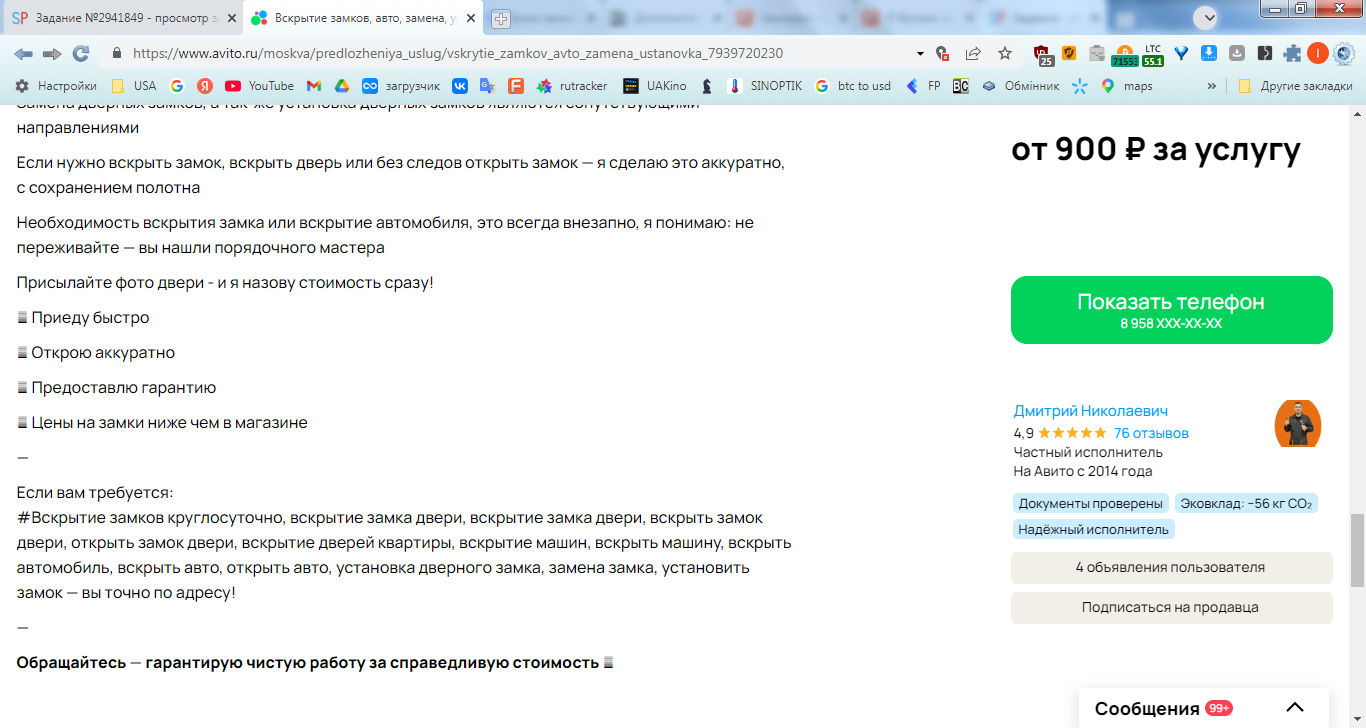Viewport: 1366px width, 728px height.
Task: Open the YouTube bookmark
Action: tap(259, 86)
